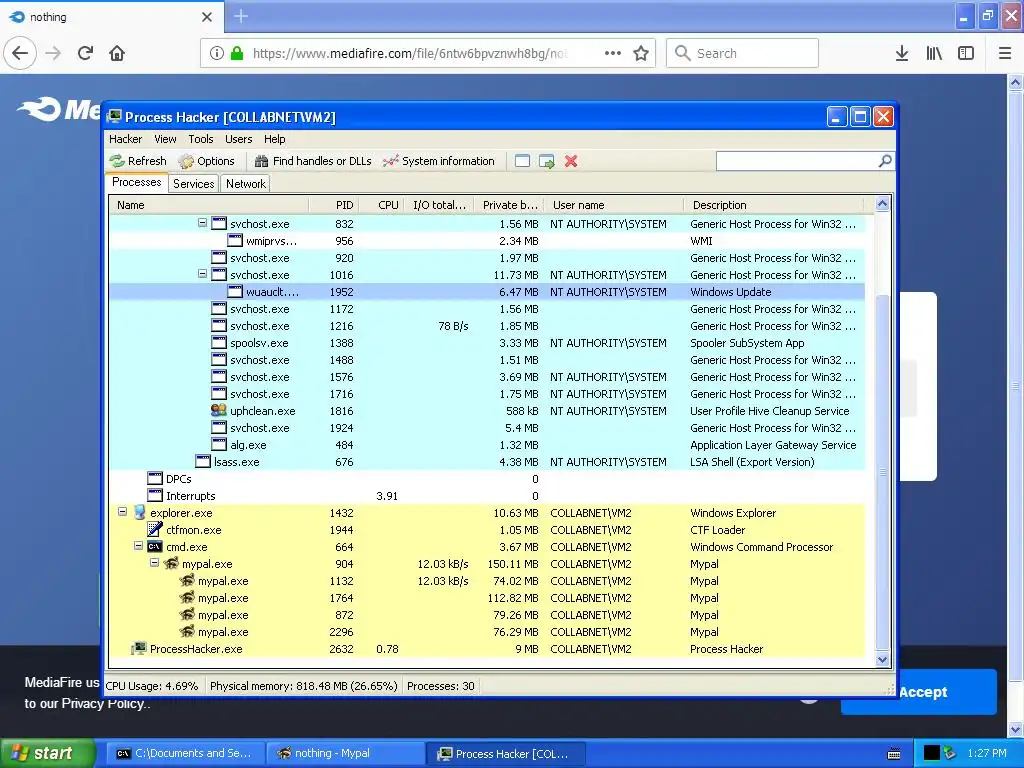Click the uphclean.exe process icon
Viewport: 1024px width, 768px height.
pyautogui.click(x=219, y=411)
